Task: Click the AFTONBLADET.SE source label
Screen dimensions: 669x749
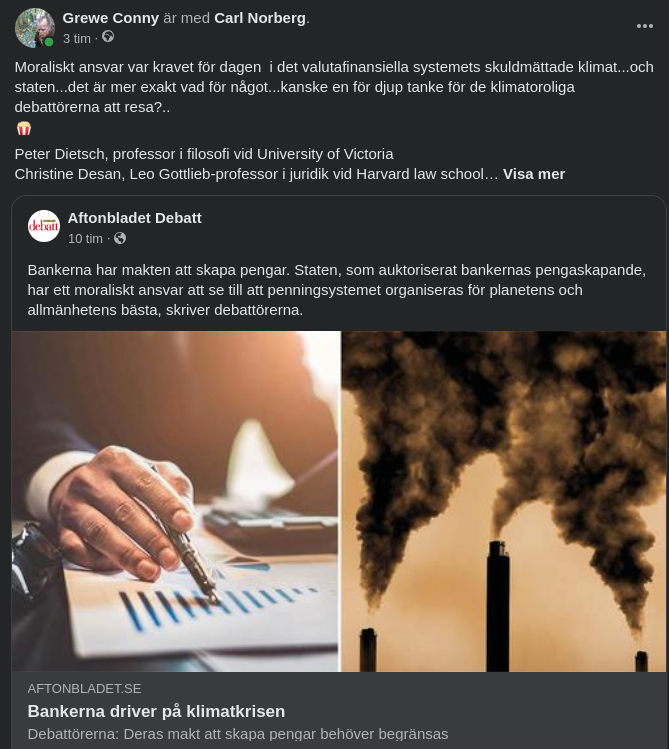Action: pos(84,688)
